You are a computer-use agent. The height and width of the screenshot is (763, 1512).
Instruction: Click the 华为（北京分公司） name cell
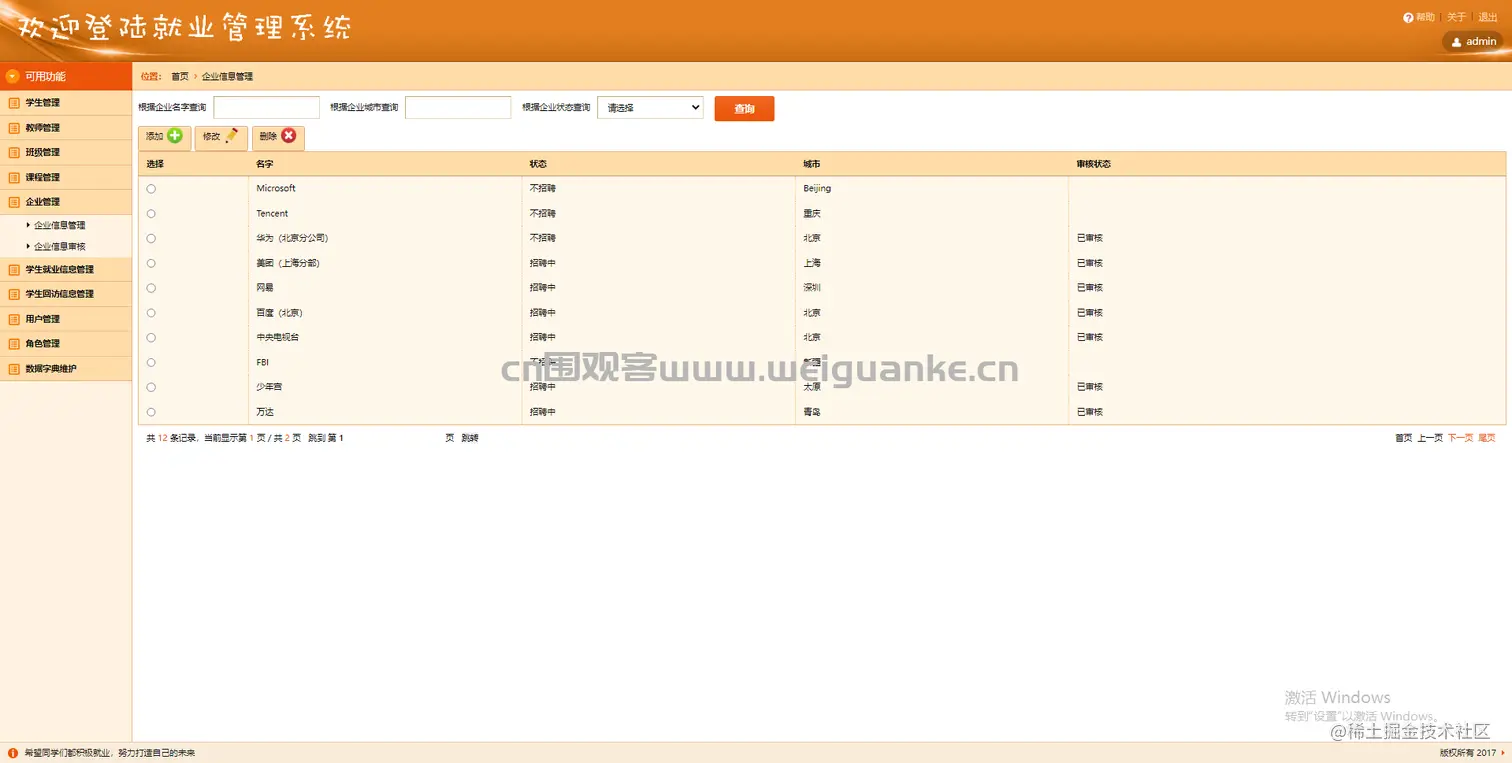(x=385, y=238)
